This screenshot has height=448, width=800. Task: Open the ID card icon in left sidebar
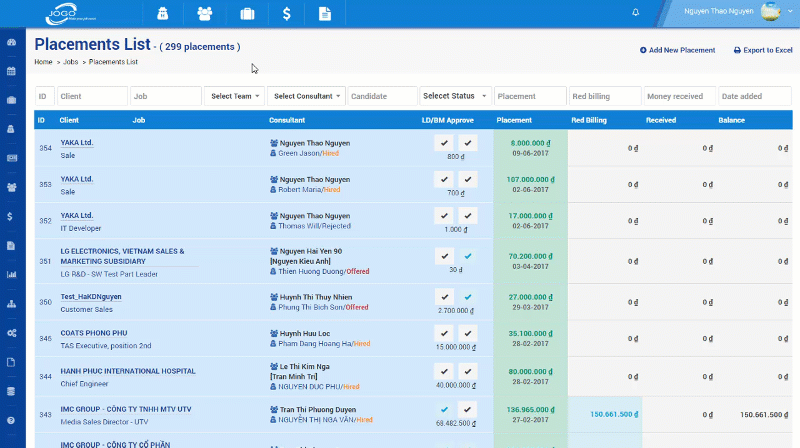click(12, 158)
